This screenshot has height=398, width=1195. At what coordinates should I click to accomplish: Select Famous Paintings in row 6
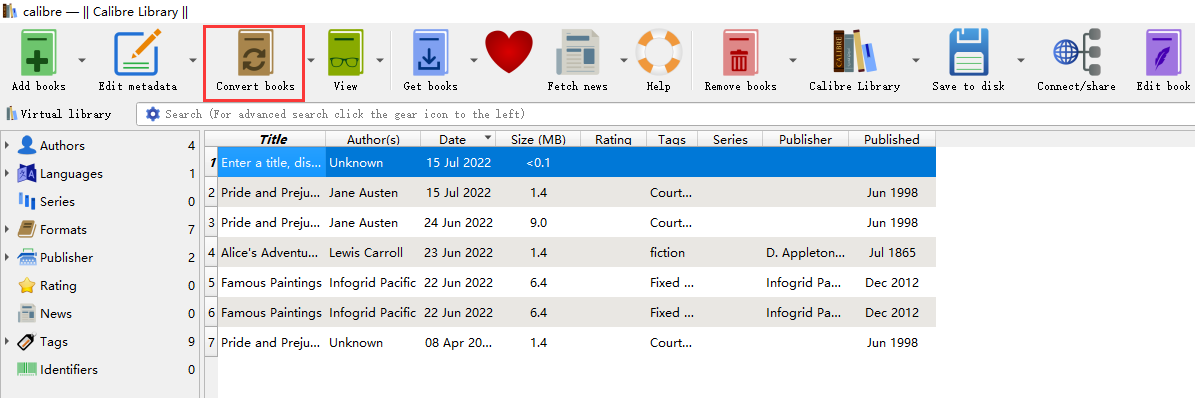[271, 313]
